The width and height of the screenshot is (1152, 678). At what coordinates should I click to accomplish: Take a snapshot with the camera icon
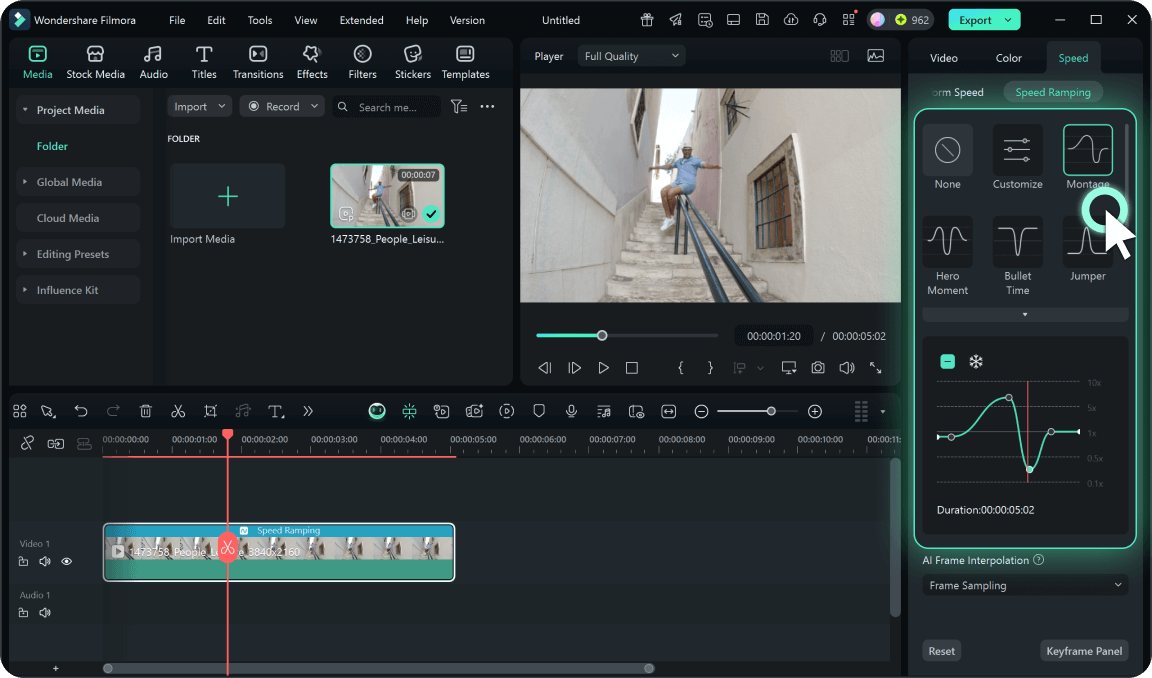click(x=818, y=367)
